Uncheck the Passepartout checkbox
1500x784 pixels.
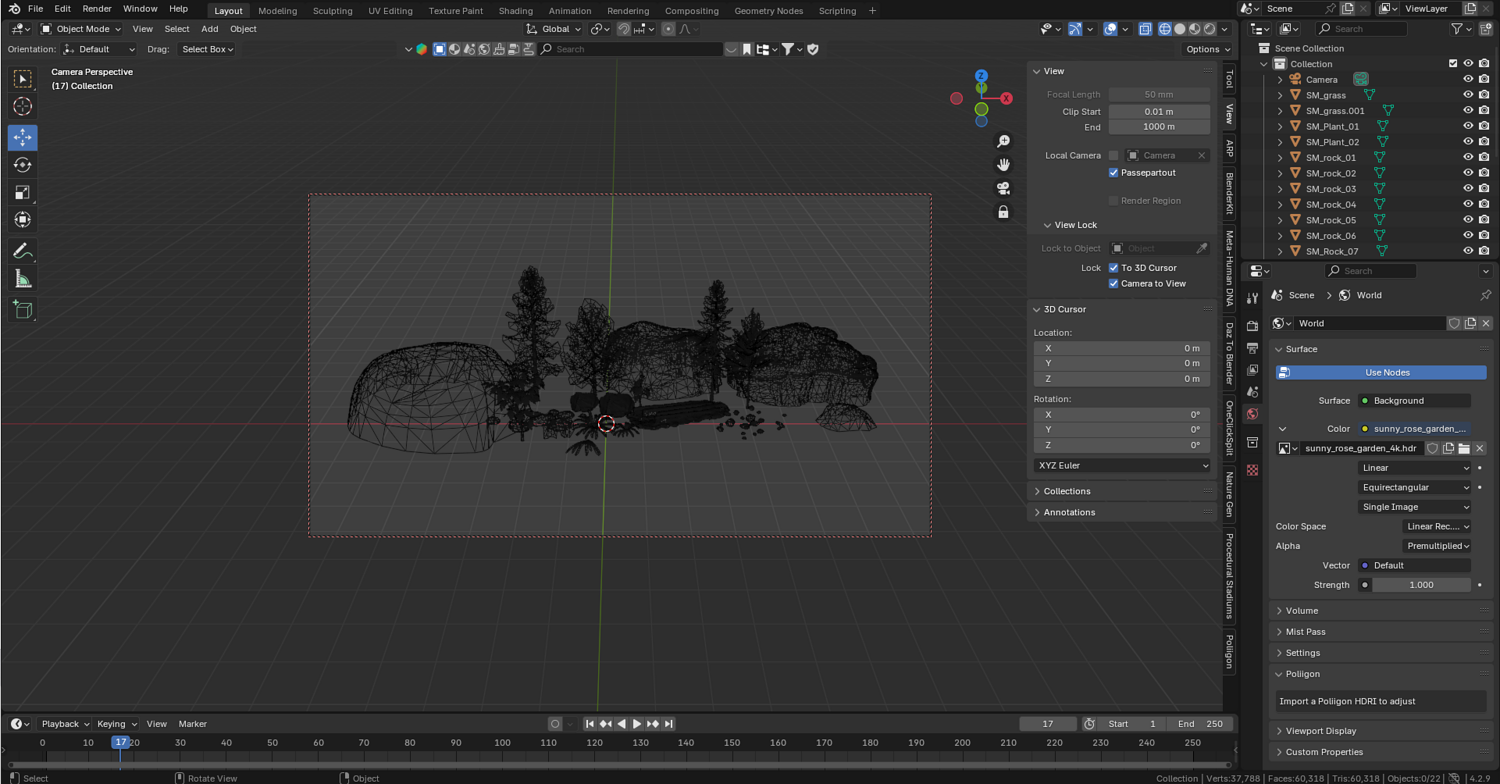tap(1113, 173)
